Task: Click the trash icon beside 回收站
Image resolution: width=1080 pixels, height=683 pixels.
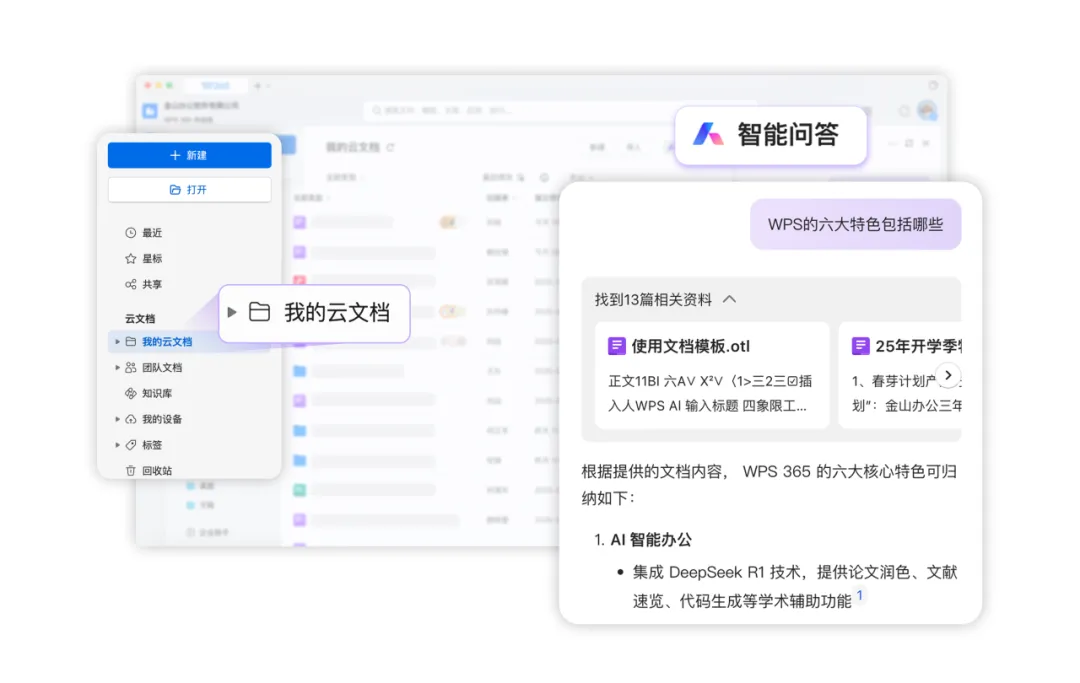Action: point(130,471)
